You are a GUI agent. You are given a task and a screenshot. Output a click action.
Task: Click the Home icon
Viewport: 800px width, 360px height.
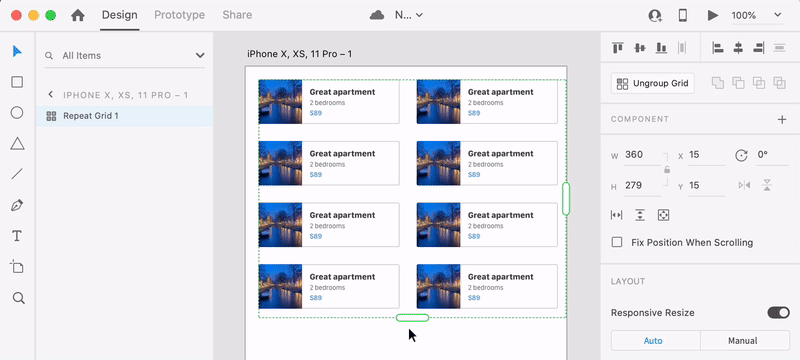(78, 15)
